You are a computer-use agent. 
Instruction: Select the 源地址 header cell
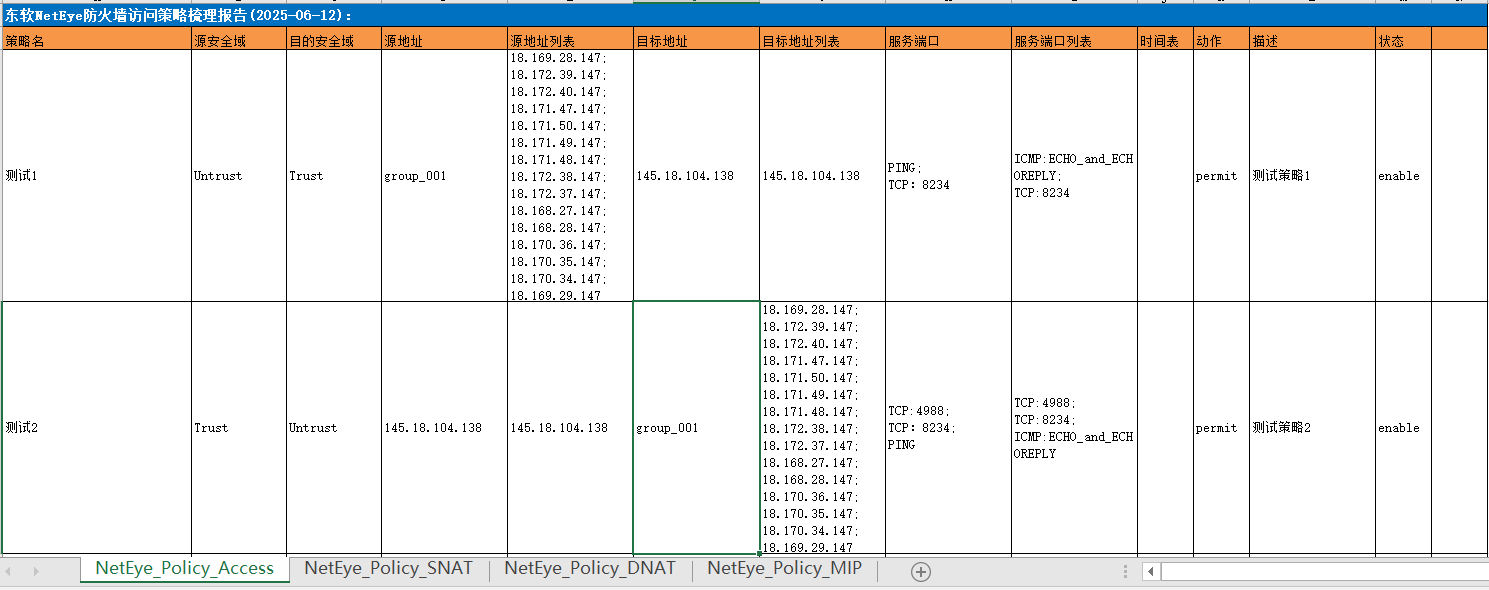(444, 40)
